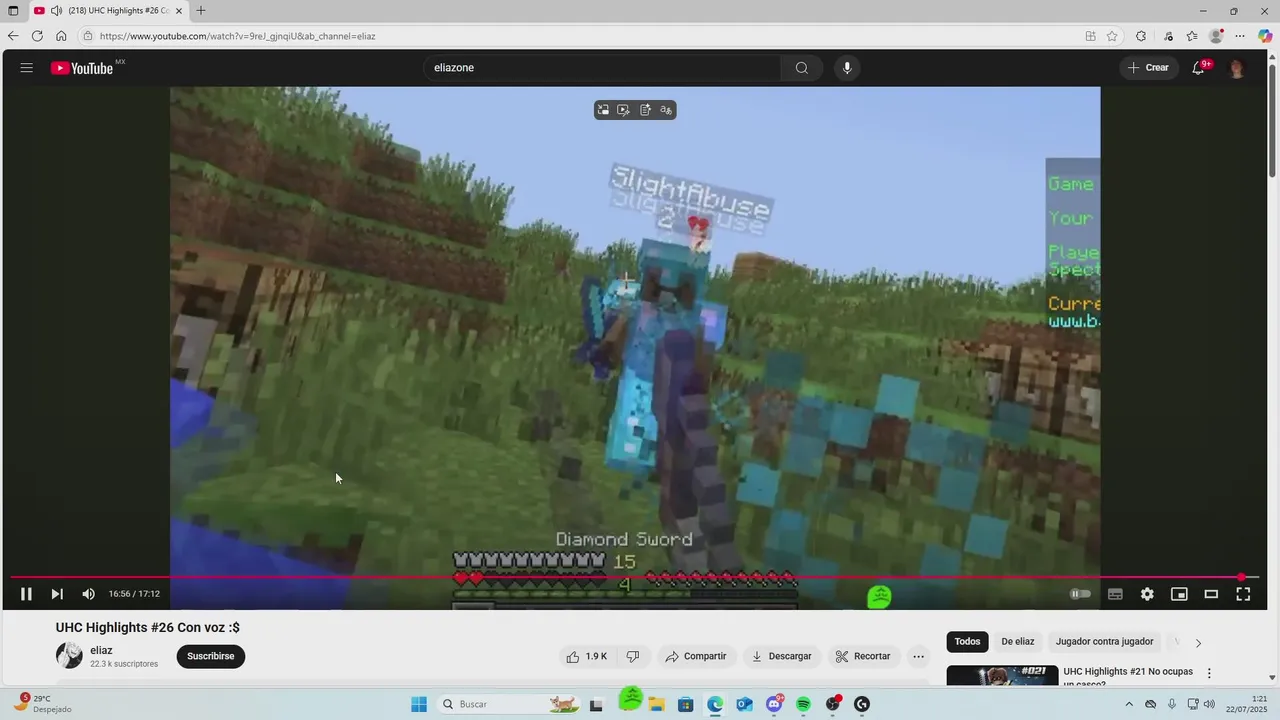The image size is (1280, 720).
Task: Open more actions three-dot menu under video
Action: [x=918, y=656]
